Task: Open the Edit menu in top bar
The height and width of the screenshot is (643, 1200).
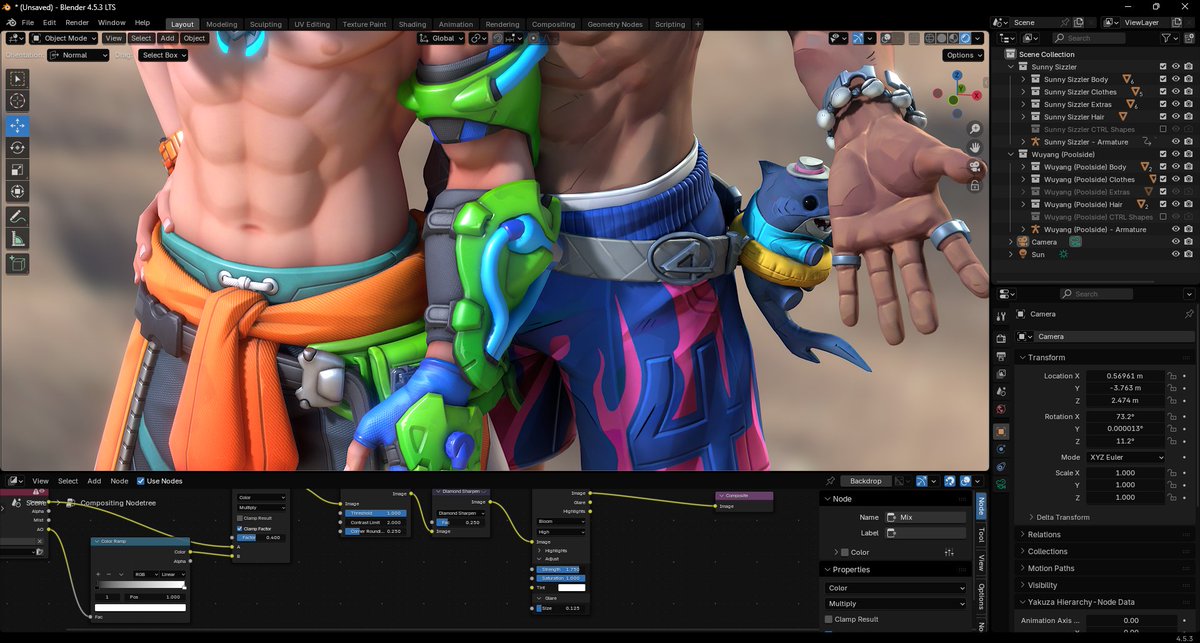Action: pyautogui.click(x=49, y=22)
